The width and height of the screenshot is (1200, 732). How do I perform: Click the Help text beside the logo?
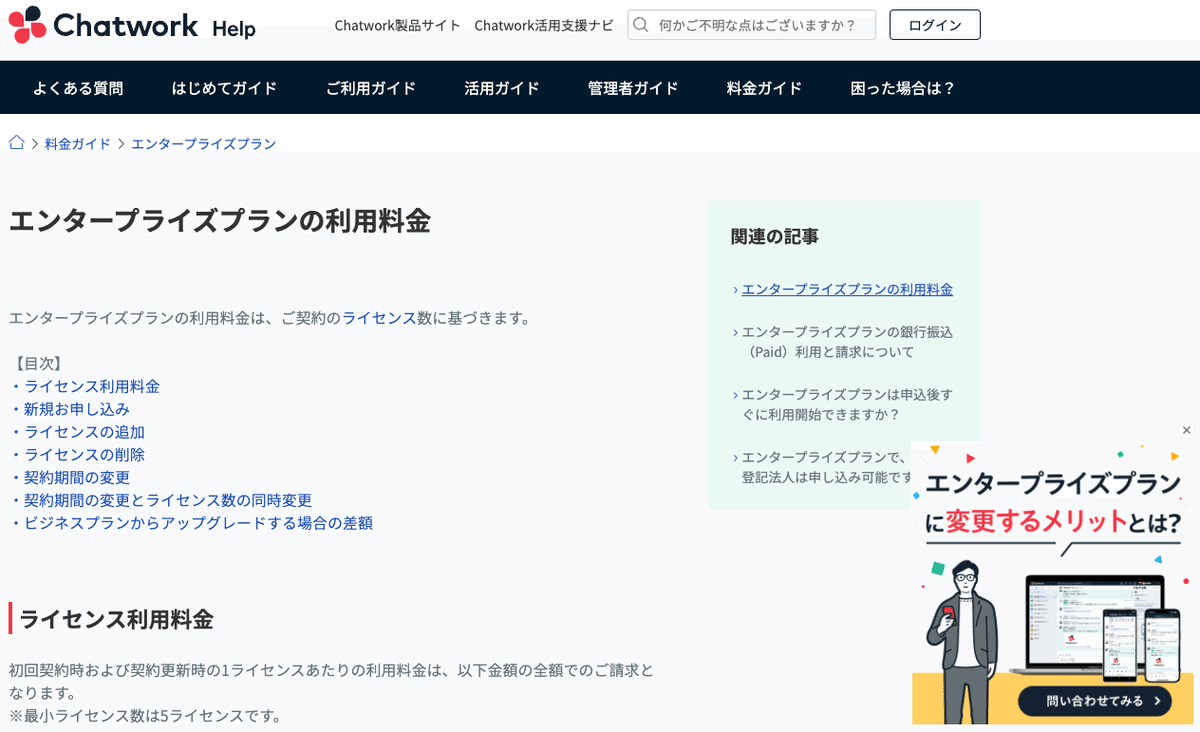click(x=234, y=29)
